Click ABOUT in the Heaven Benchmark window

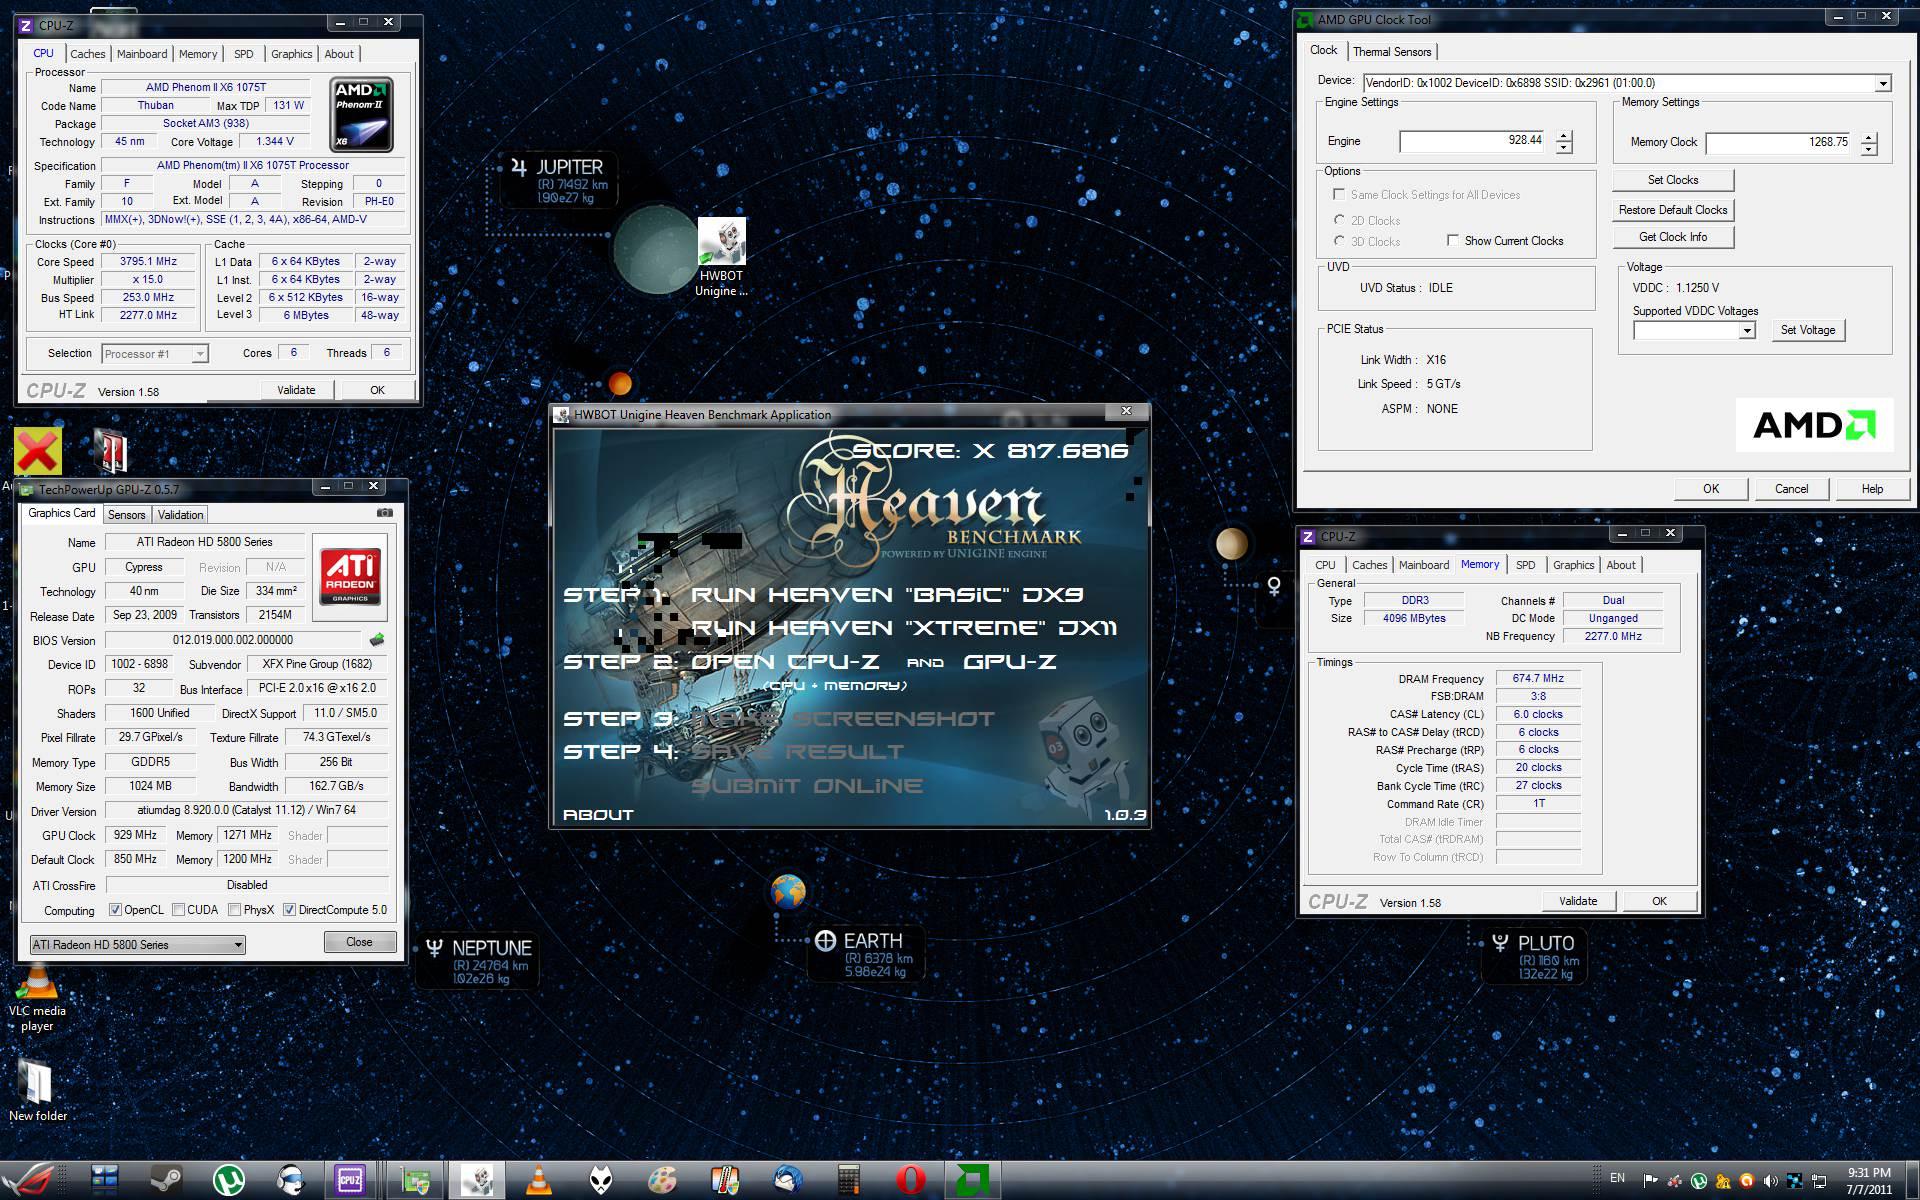(598, 815)
